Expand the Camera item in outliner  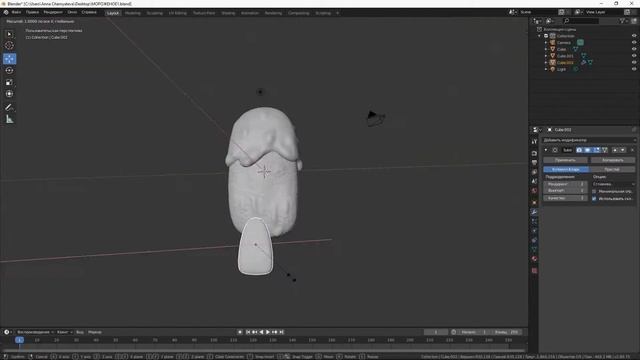click(x=546, y=42)
